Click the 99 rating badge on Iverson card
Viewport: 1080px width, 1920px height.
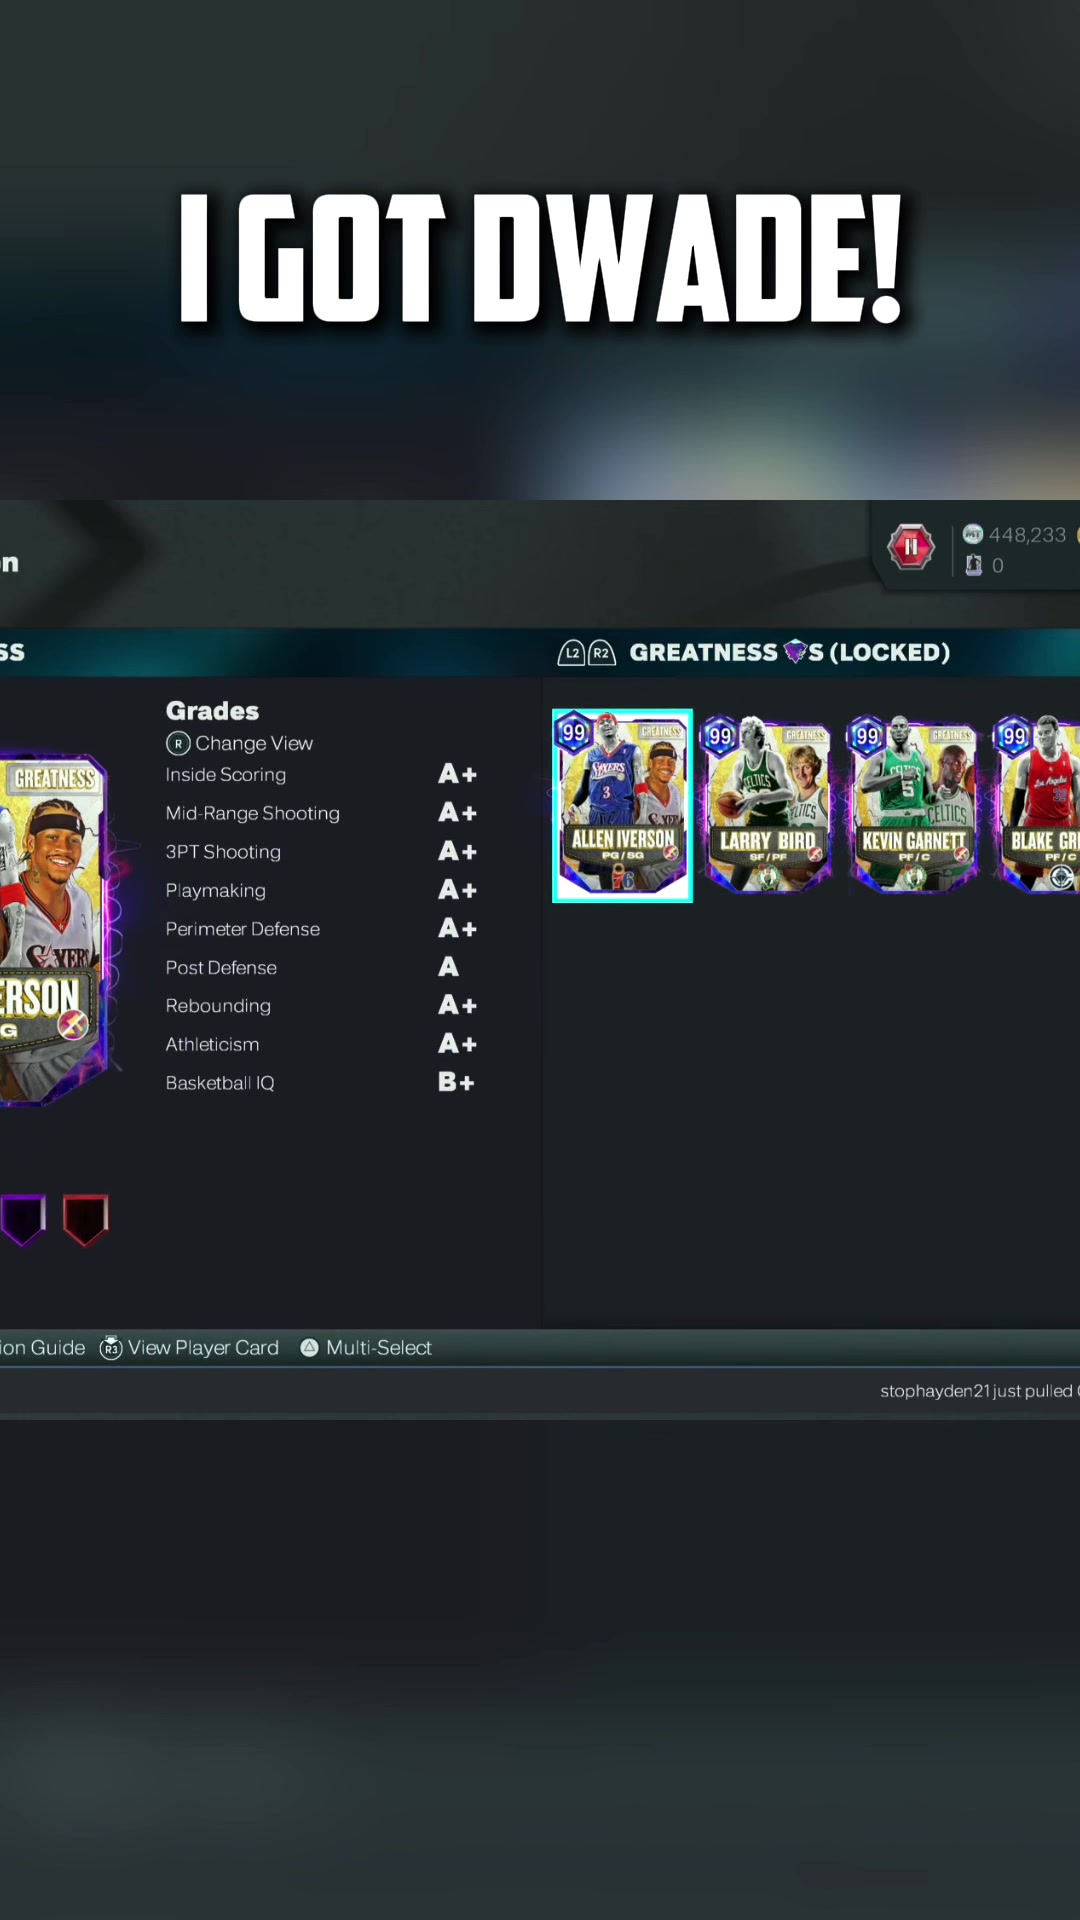coord(573,732)
